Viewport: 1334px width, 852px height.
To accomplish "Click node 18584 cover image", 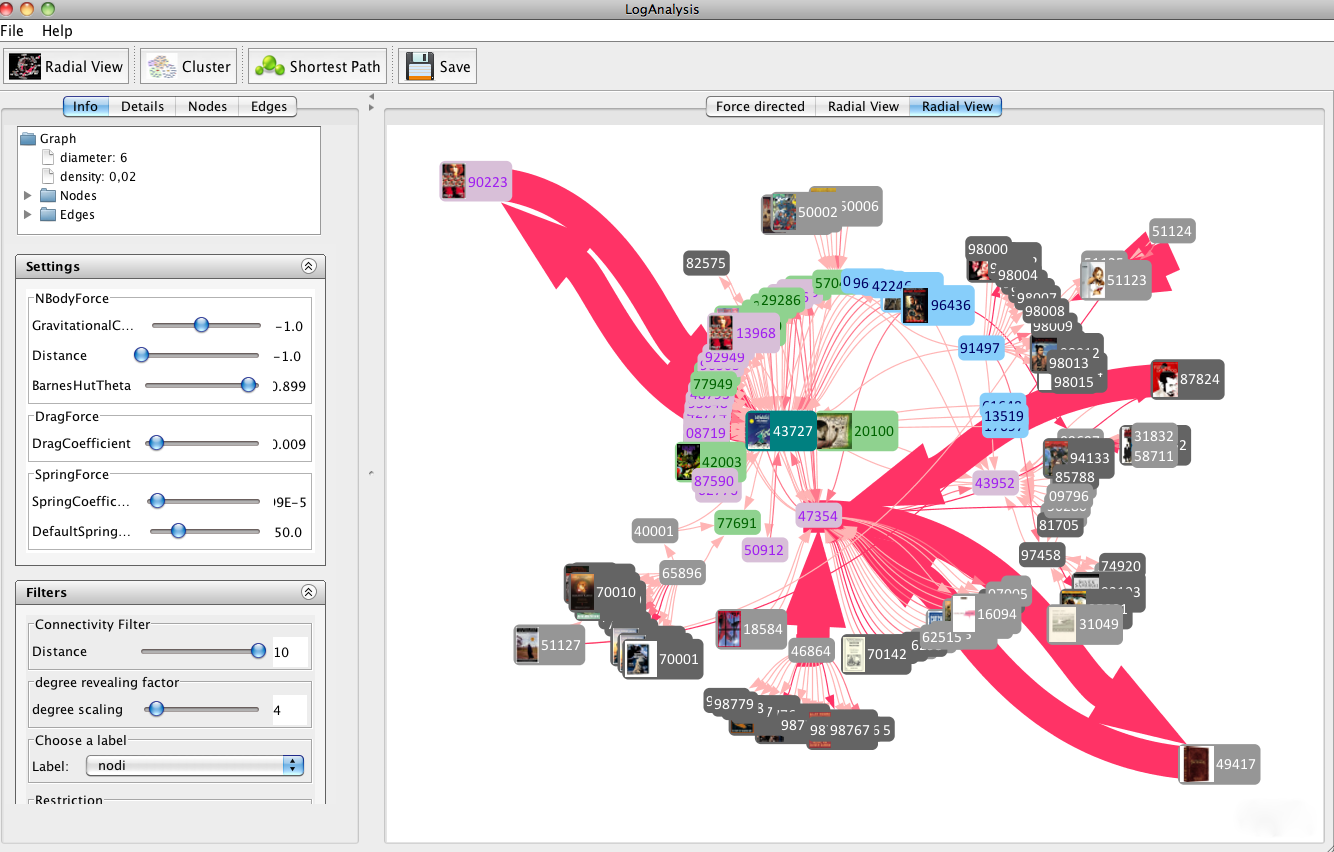I will pyautogui.click(x=729, y=629).
